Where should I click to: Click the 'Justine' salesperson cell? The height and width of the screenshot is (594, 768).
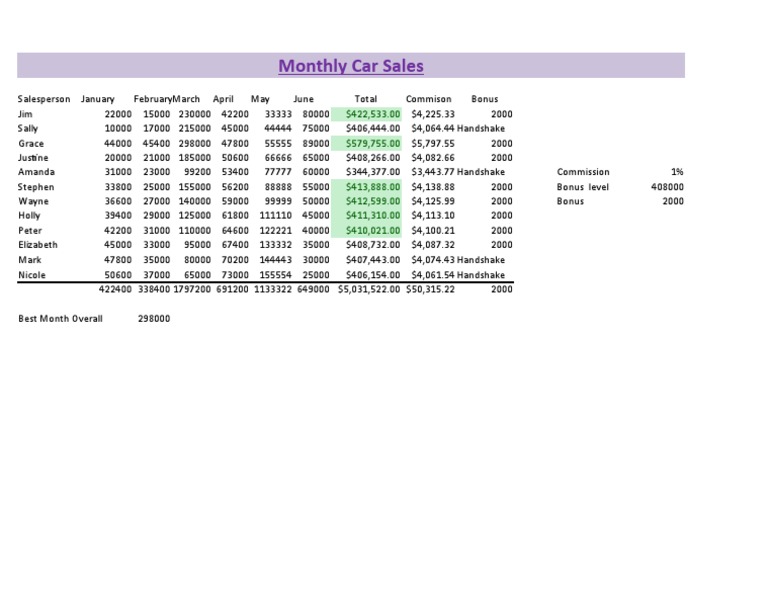pyautogui.click(x=33, y=158)
